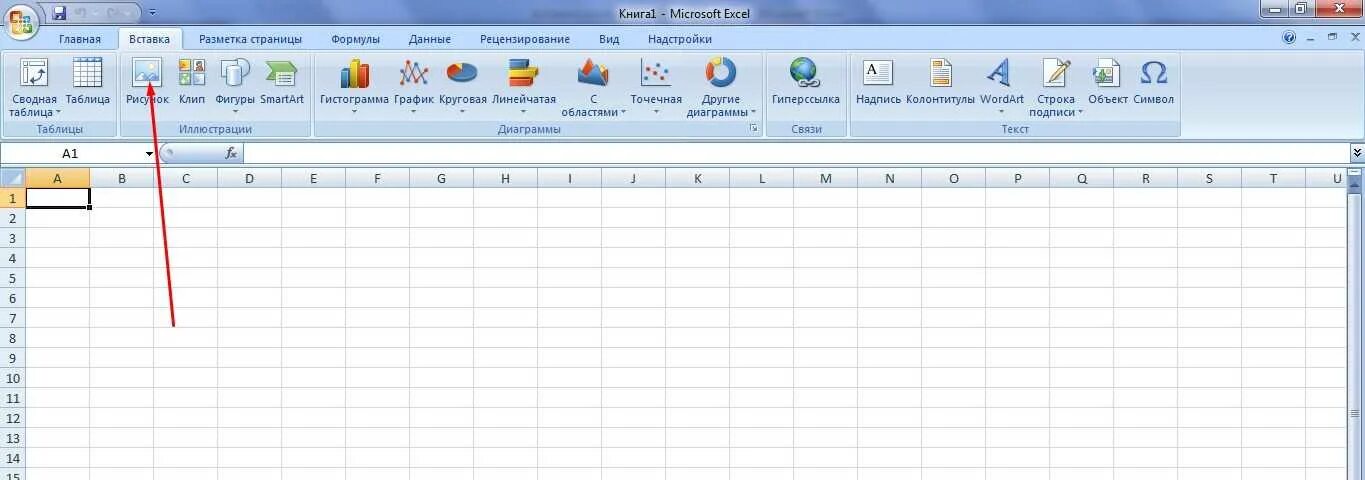The image size is (1365, 480).
Task: Open the Символ omega icon
Action: coord(1153,74)
